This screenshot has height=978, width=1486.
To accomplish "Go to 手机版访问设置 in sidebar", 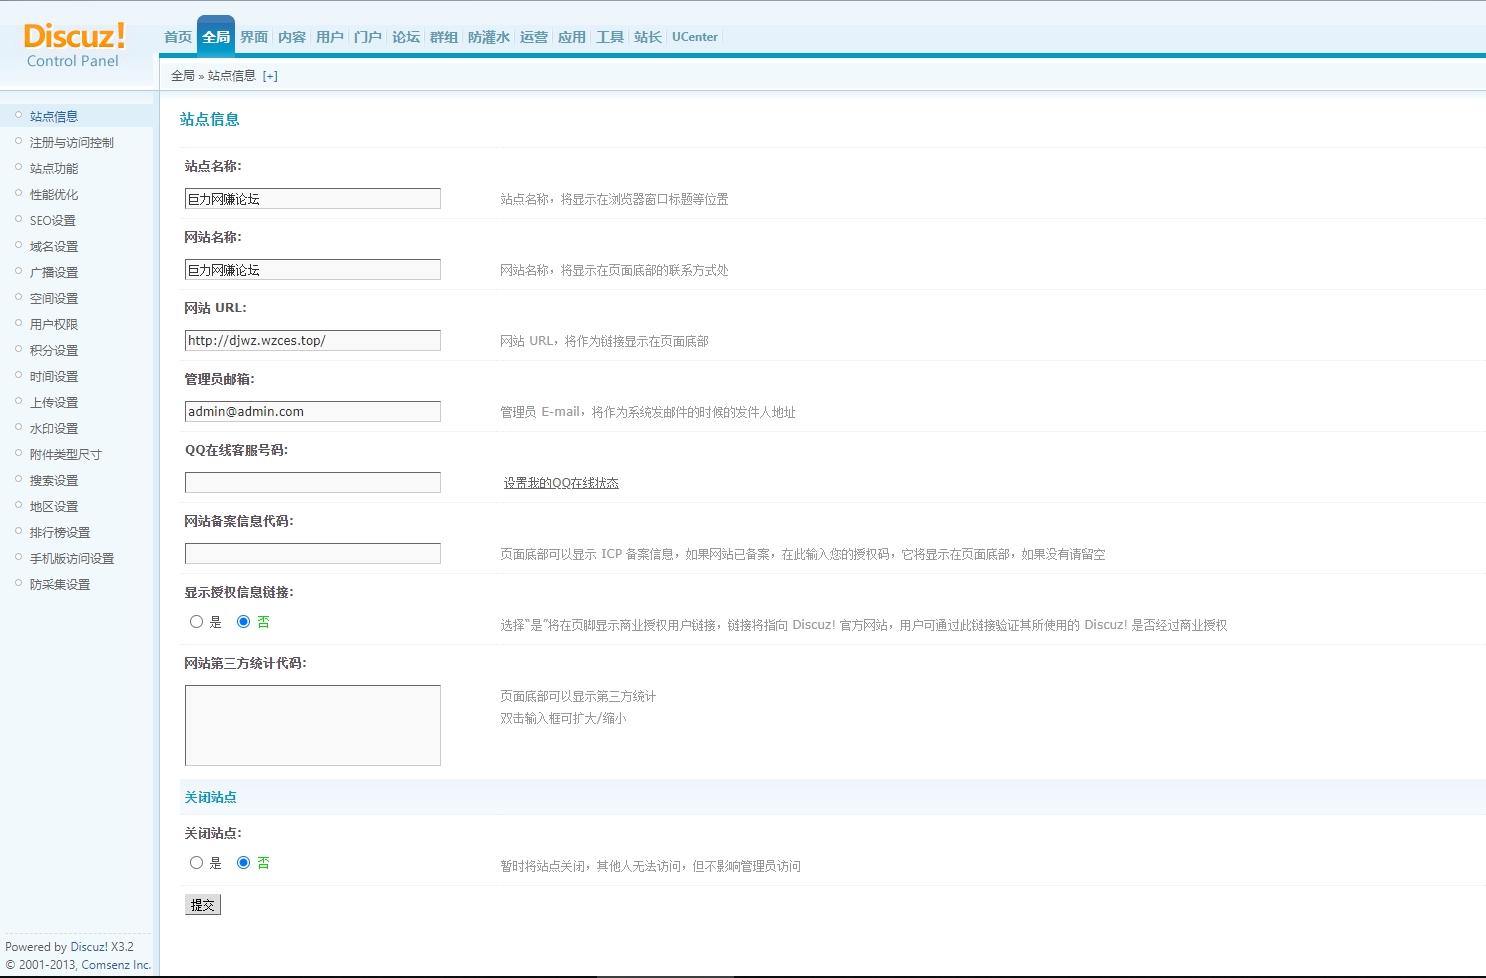I will [x=72, y=559].
